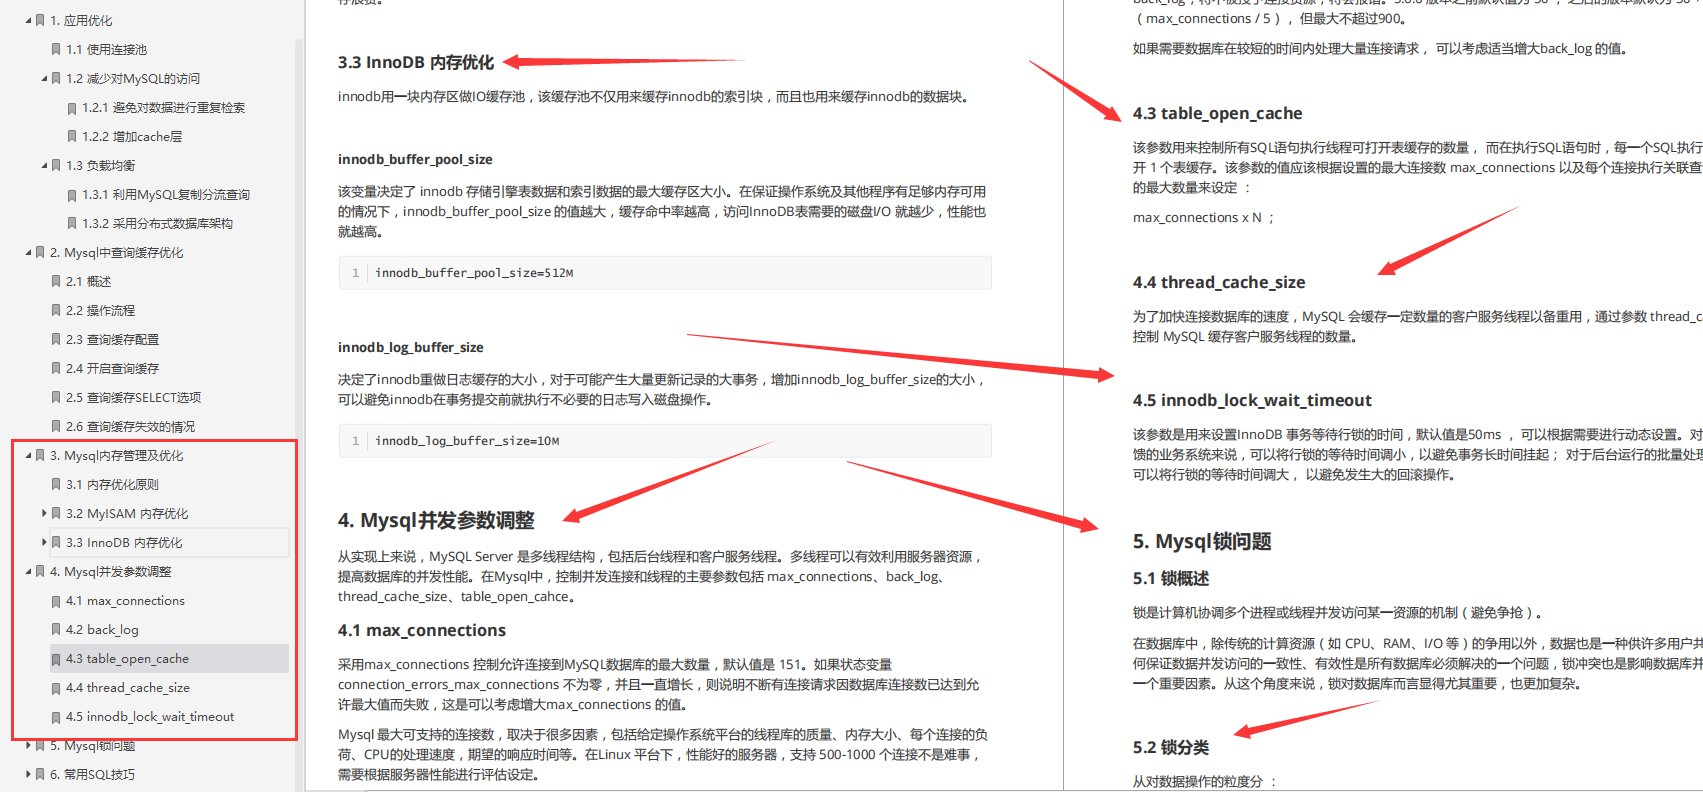Screen dimensions: 1703x792
Task: Collapse '4. Mysql并发参数调整' section
Action: coord(28,571)
